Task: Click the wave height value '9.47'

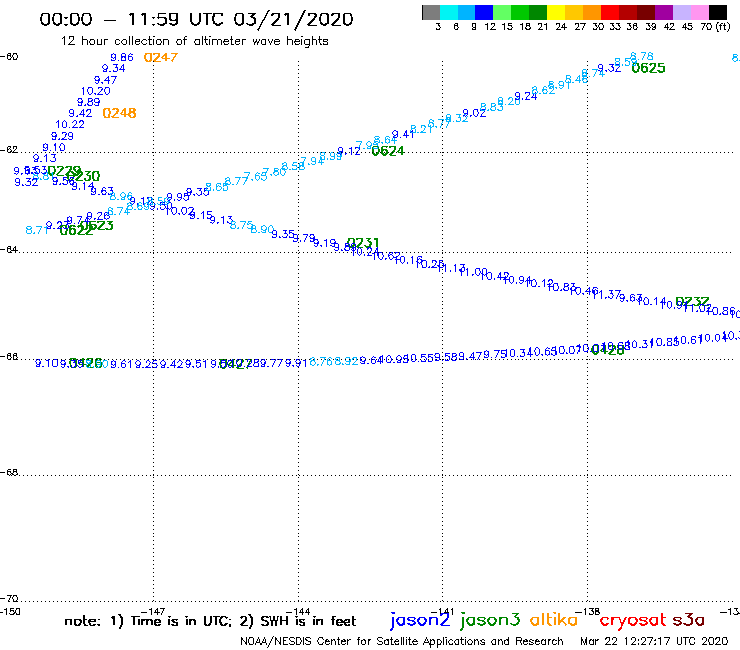Action: click(x=105, y=80)
